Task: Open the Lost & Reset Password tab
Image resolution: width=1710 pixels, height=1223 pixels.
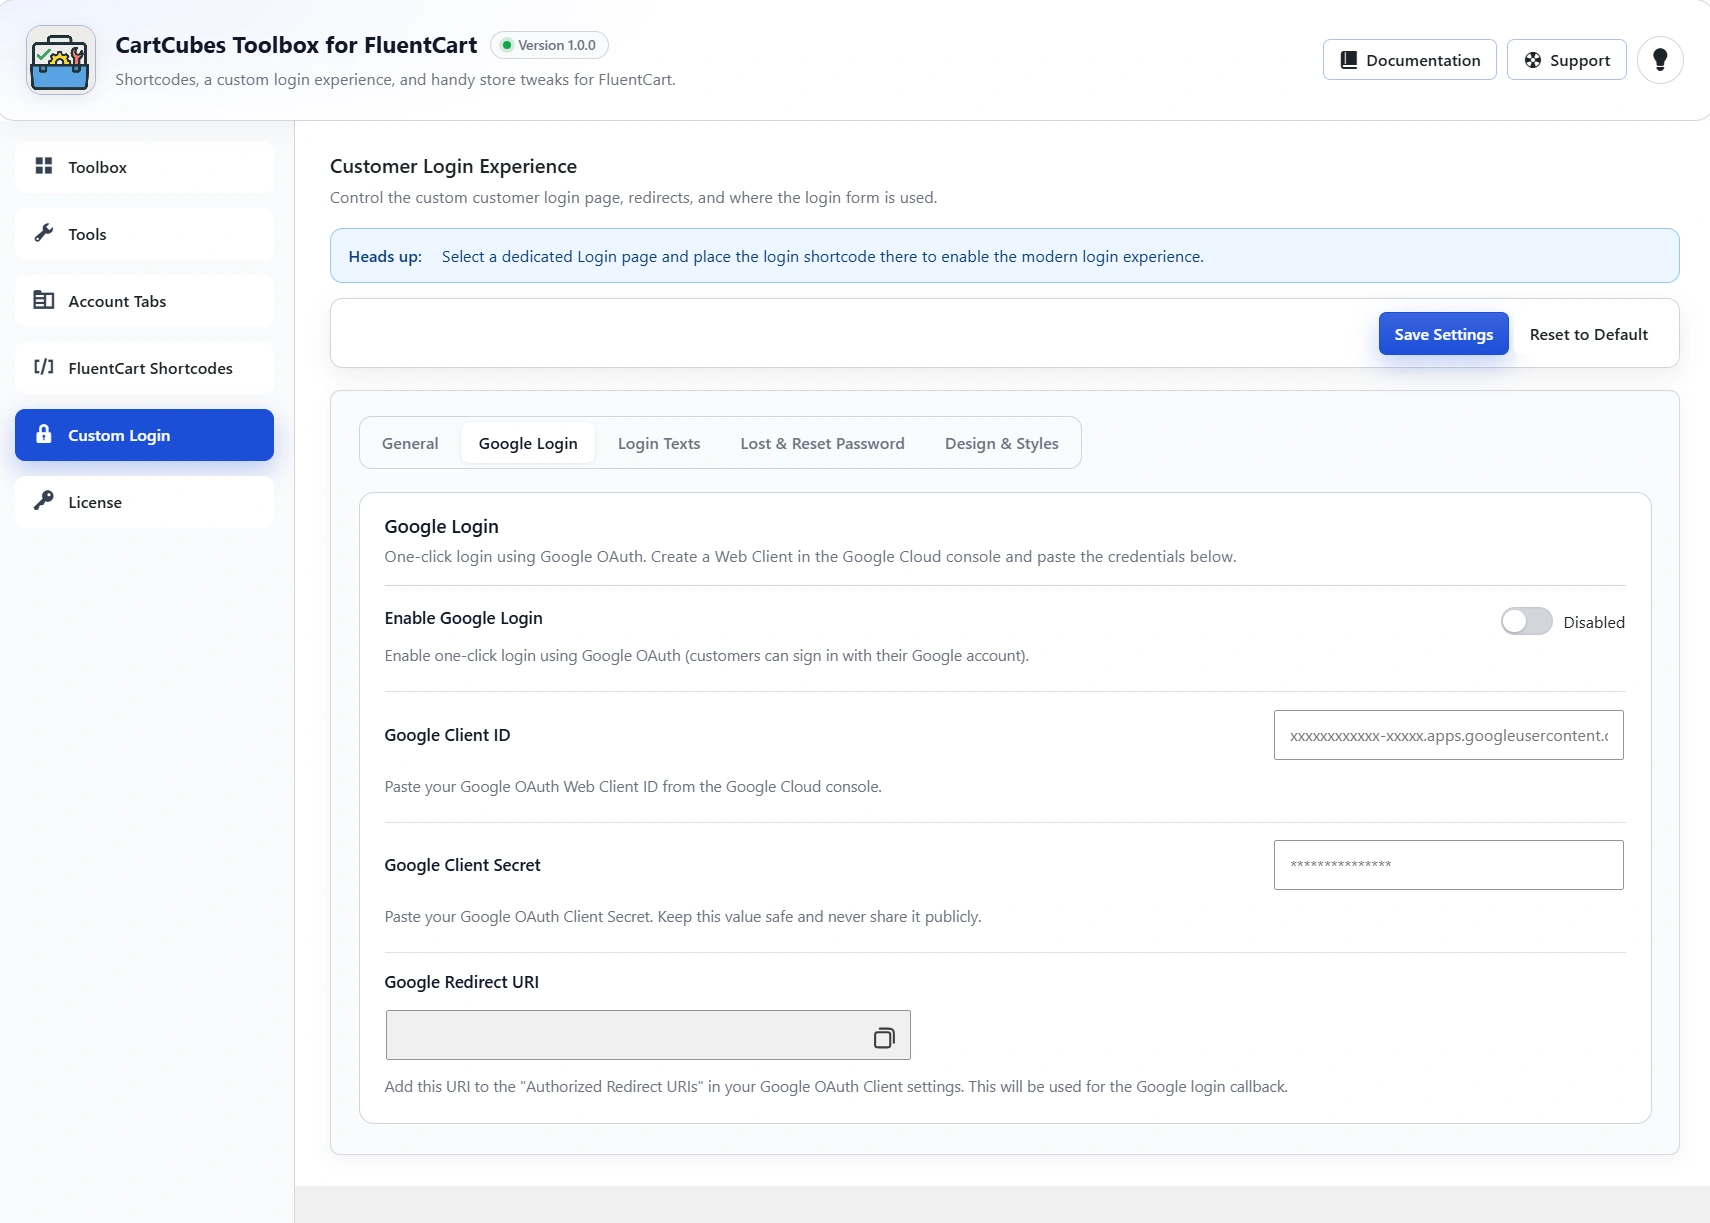Action: click(x=822, y=443)
